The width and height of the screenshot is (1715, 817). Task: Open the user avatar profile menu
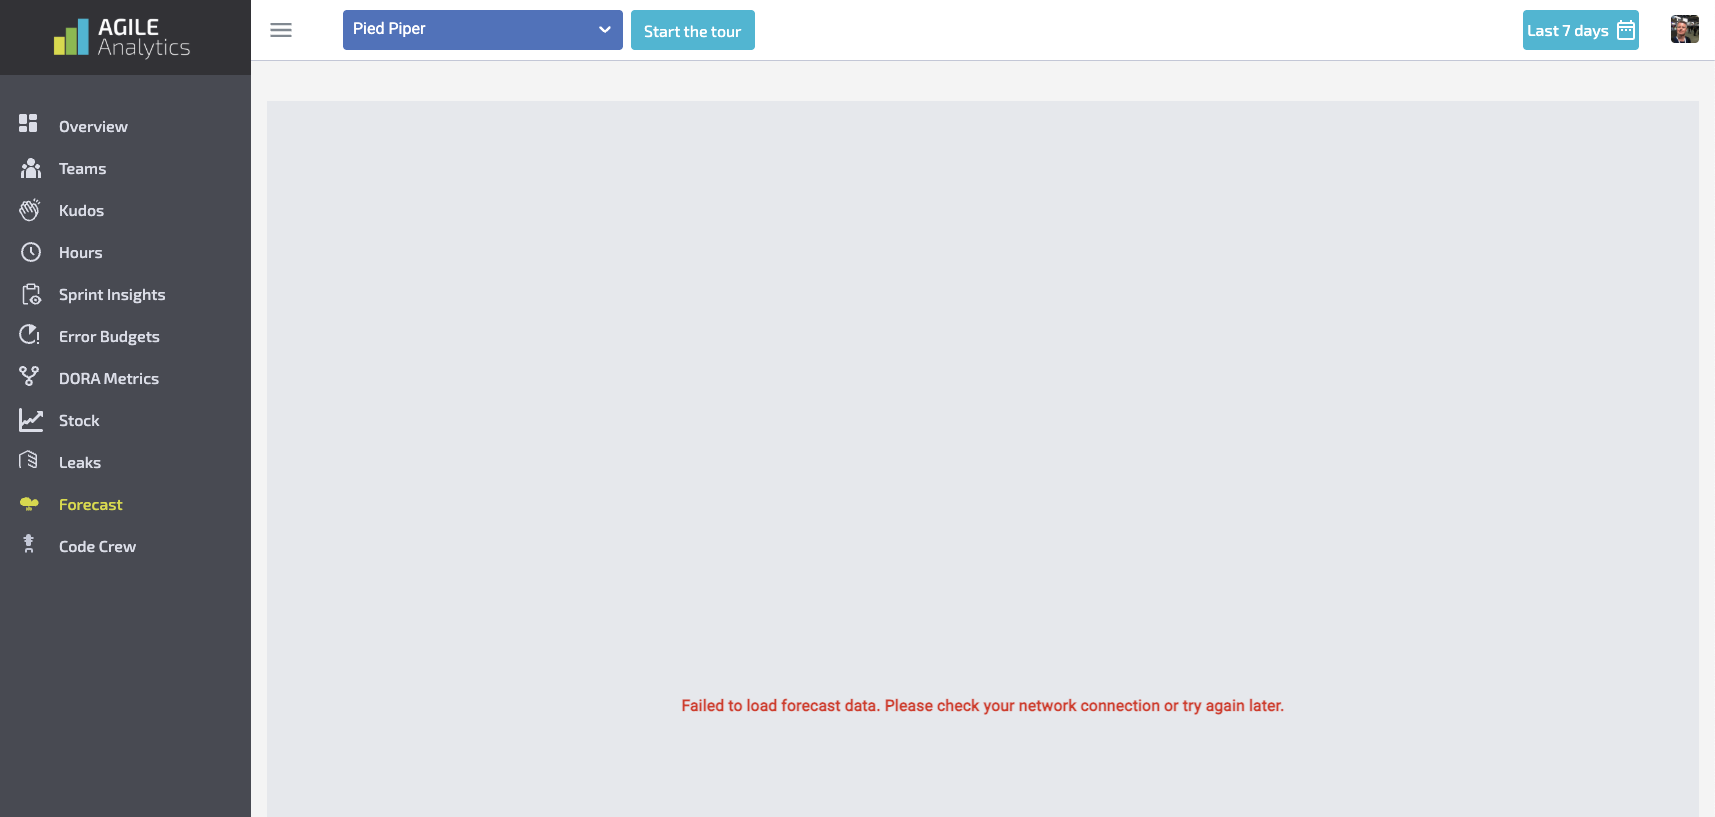[1684, 30]
